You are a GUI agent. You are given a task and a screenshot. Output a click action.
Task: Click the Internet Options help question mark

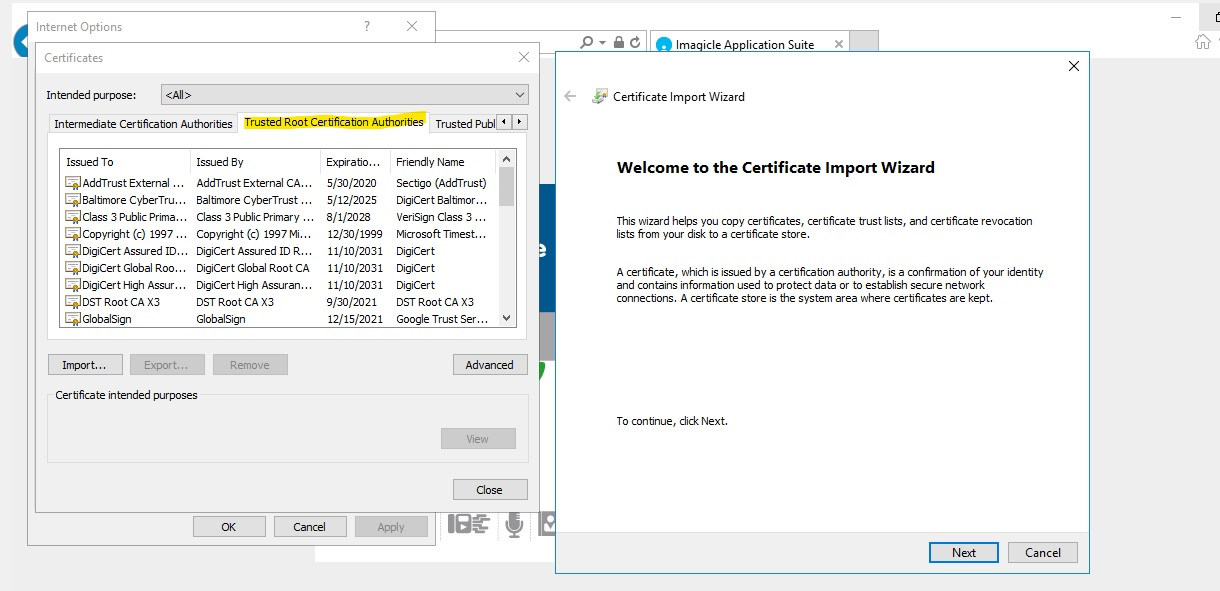(367, 27)
